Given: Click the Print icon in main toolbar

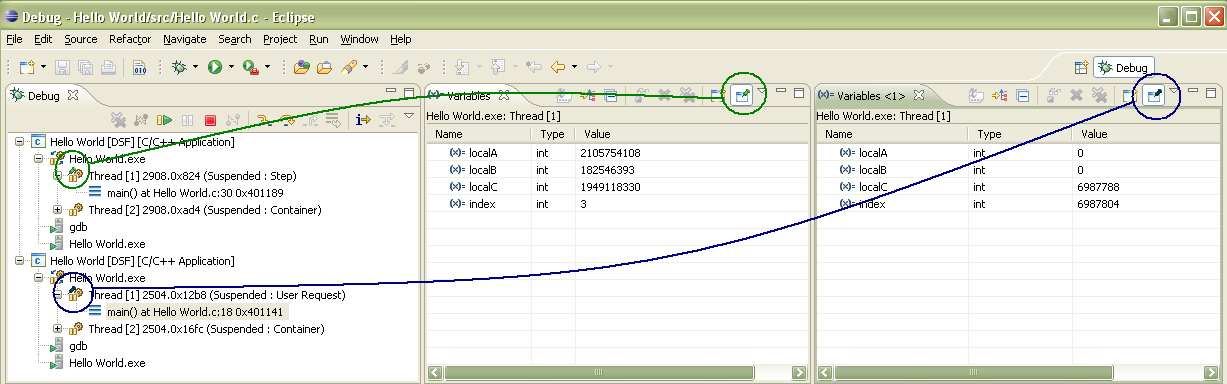Looking at the screenshot, I should pyautogui.click(x=108, y=67).
